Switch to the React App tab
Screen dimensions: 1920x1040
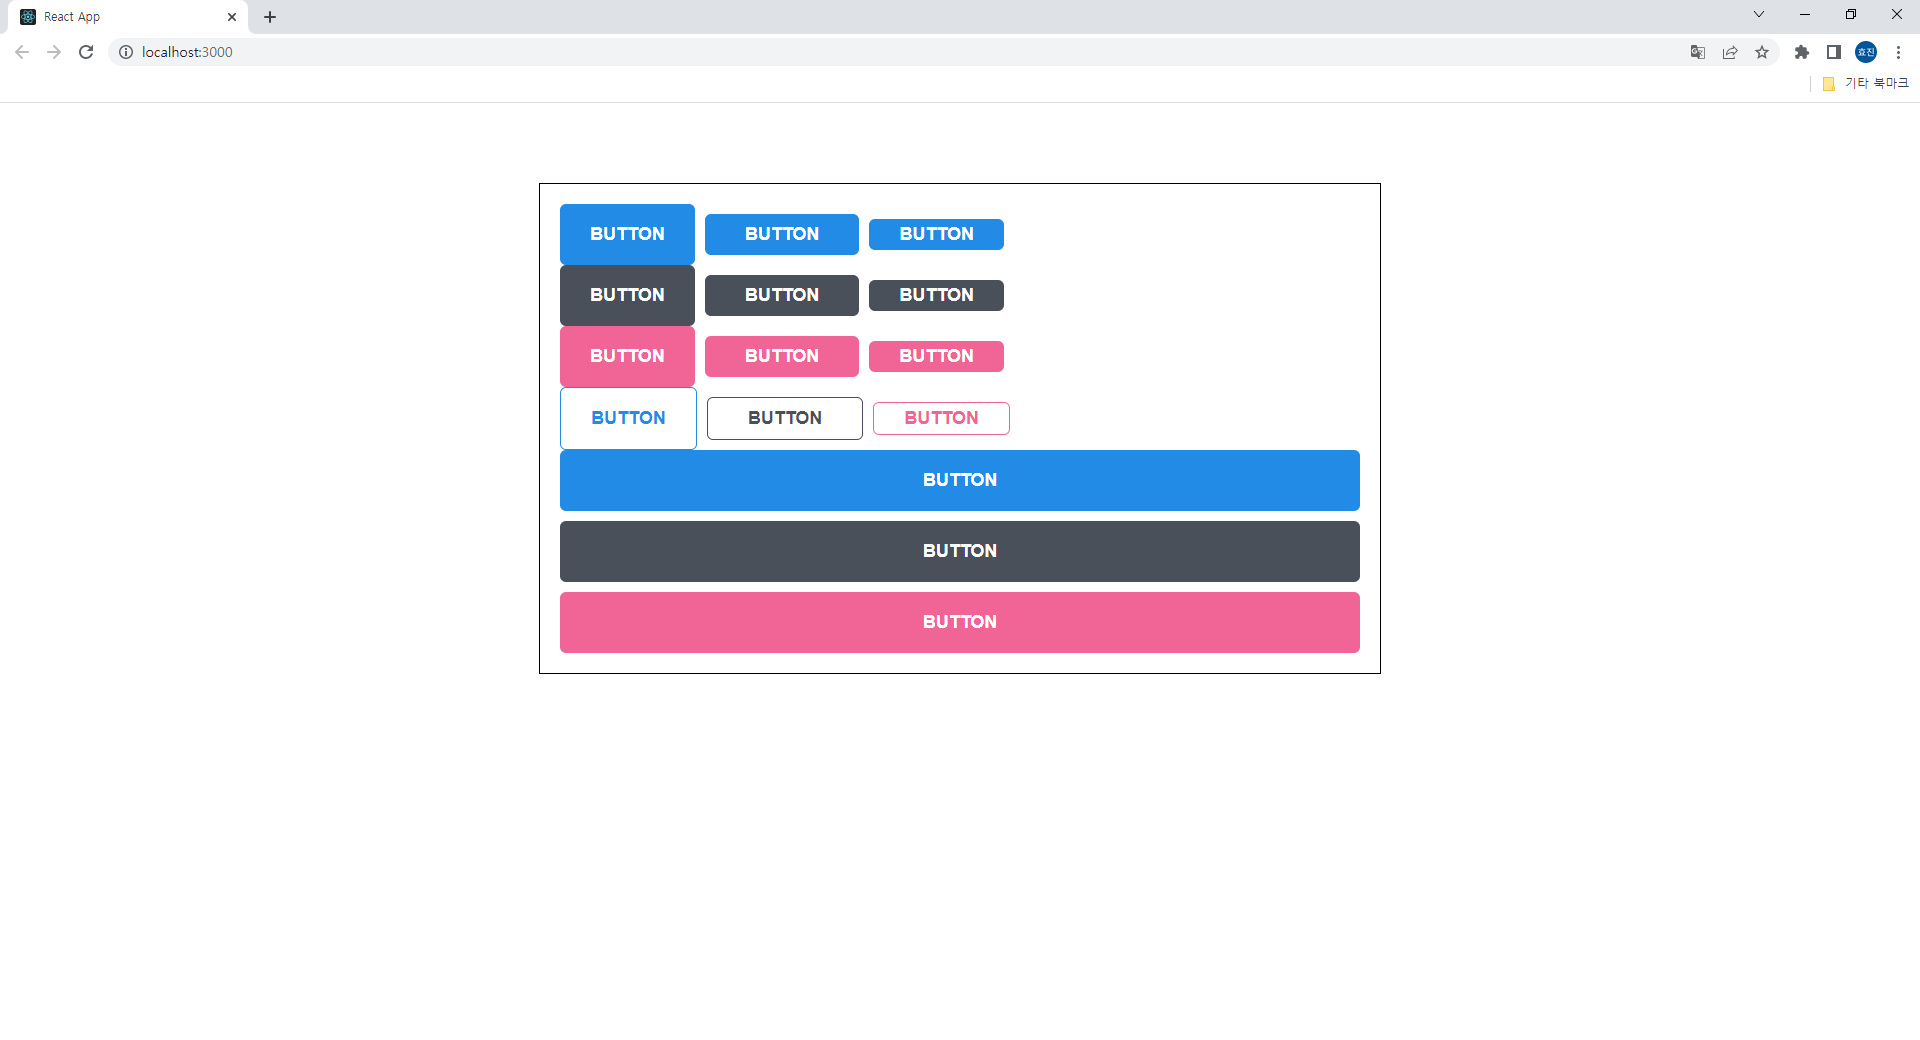(x=130, y=17)
